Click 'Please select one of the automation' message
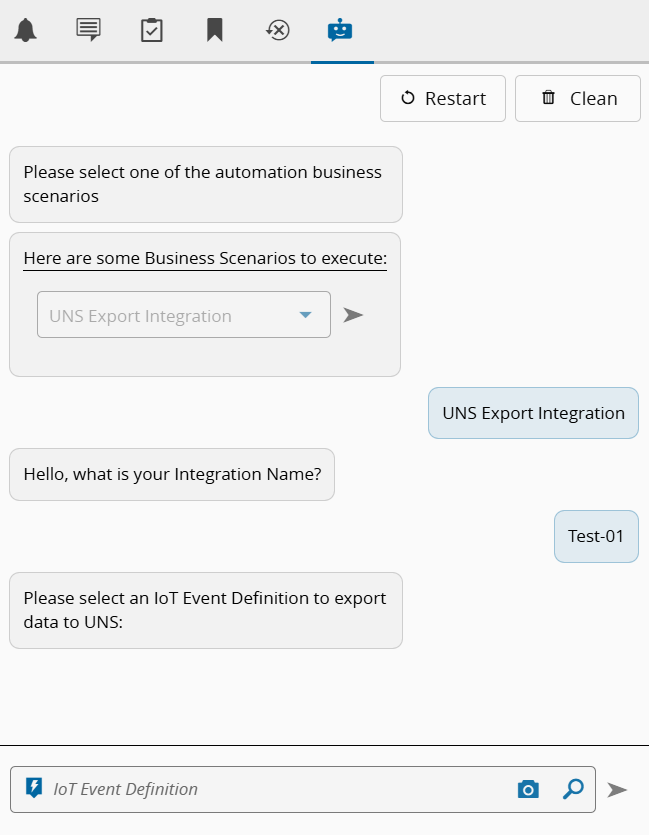The image size is (649, 835). [206, 184]
